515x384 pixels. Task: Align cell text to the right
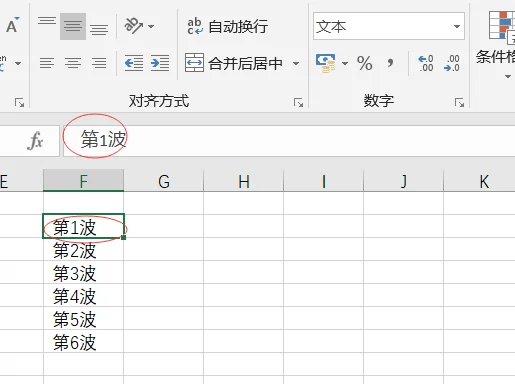[99, 63]
